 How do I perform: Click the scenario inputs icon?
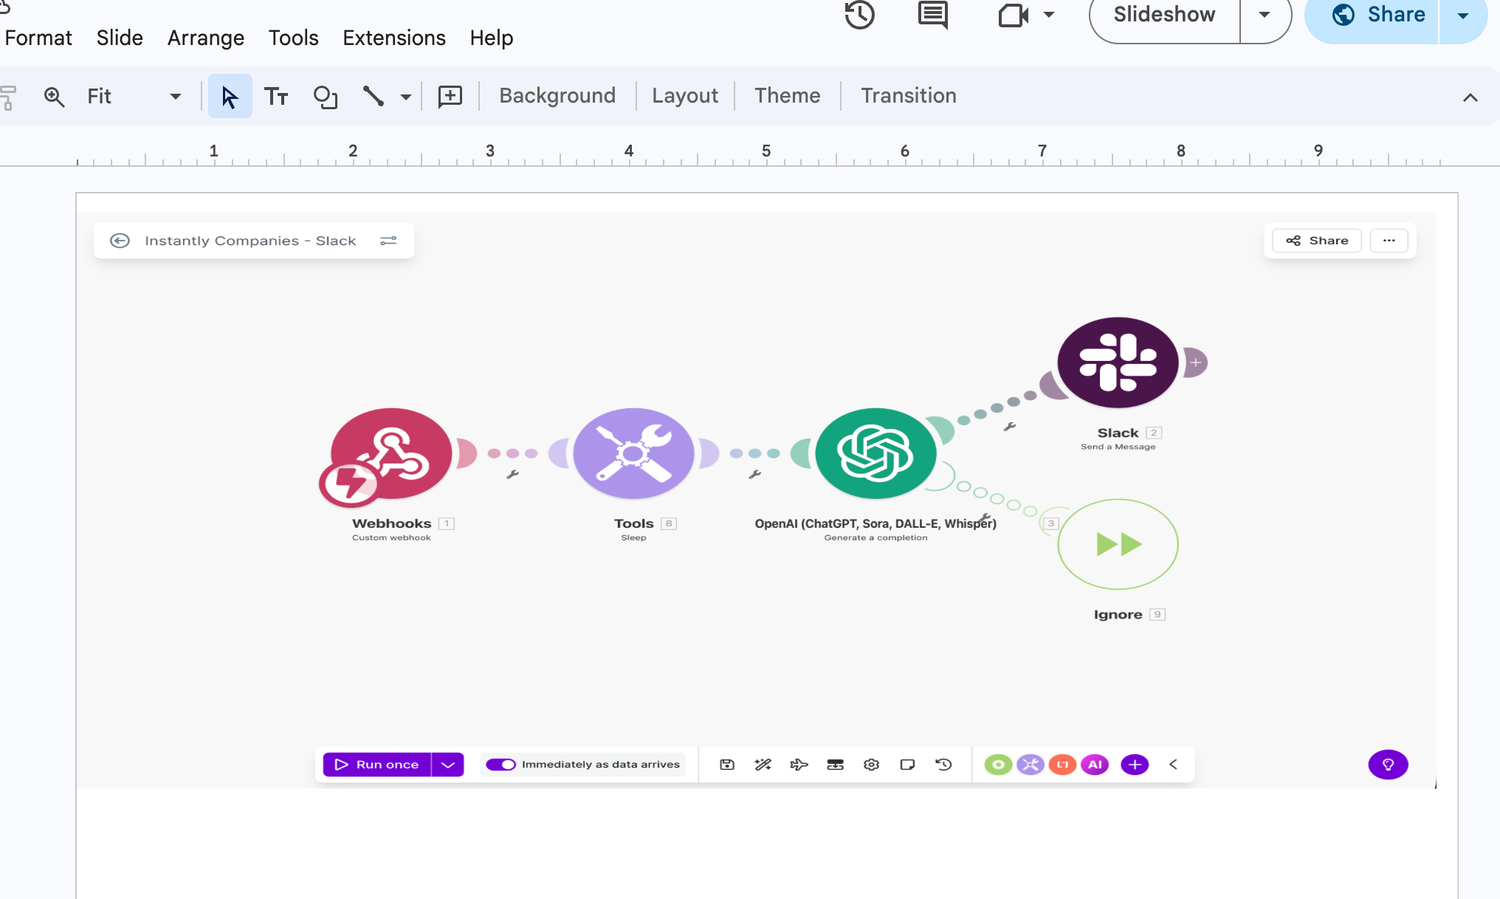click(x=835, y=765)
